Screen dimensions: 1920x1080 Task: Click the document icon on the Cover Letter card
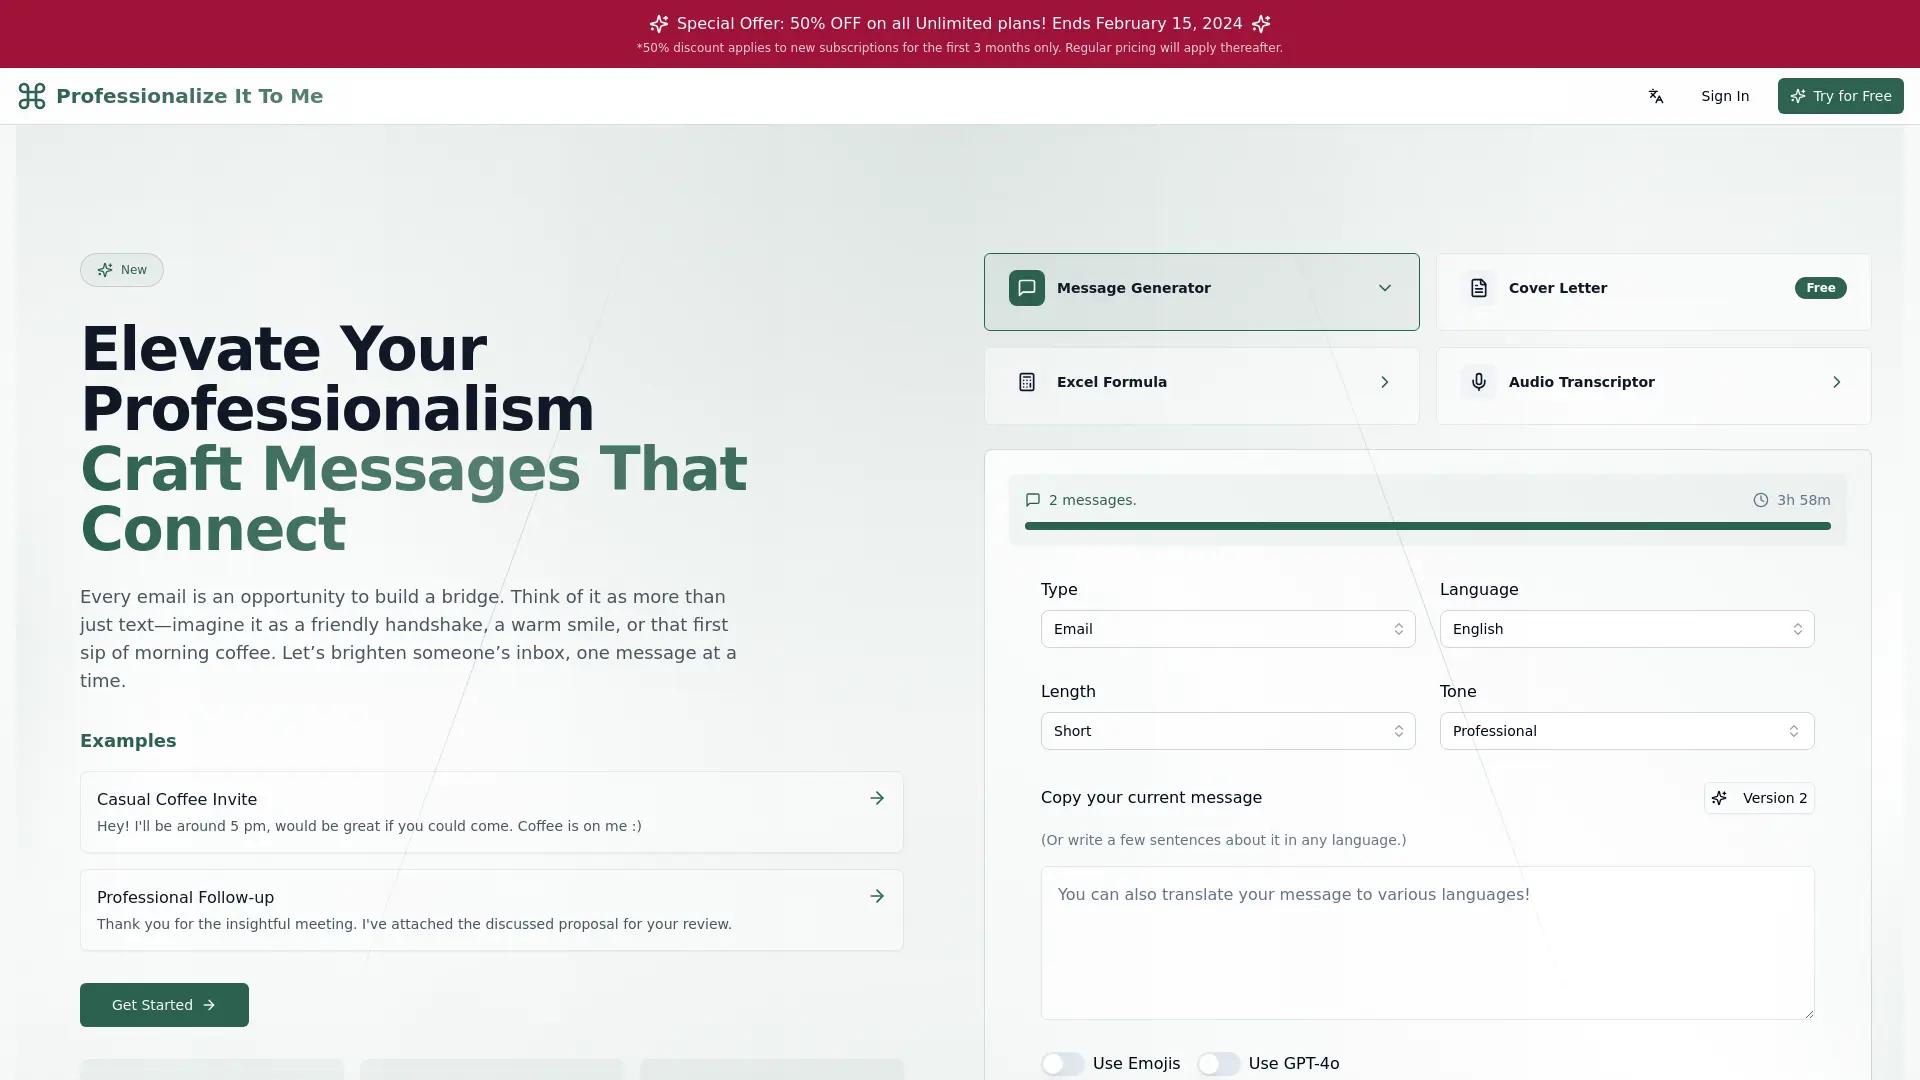(x=1478, y=288)
